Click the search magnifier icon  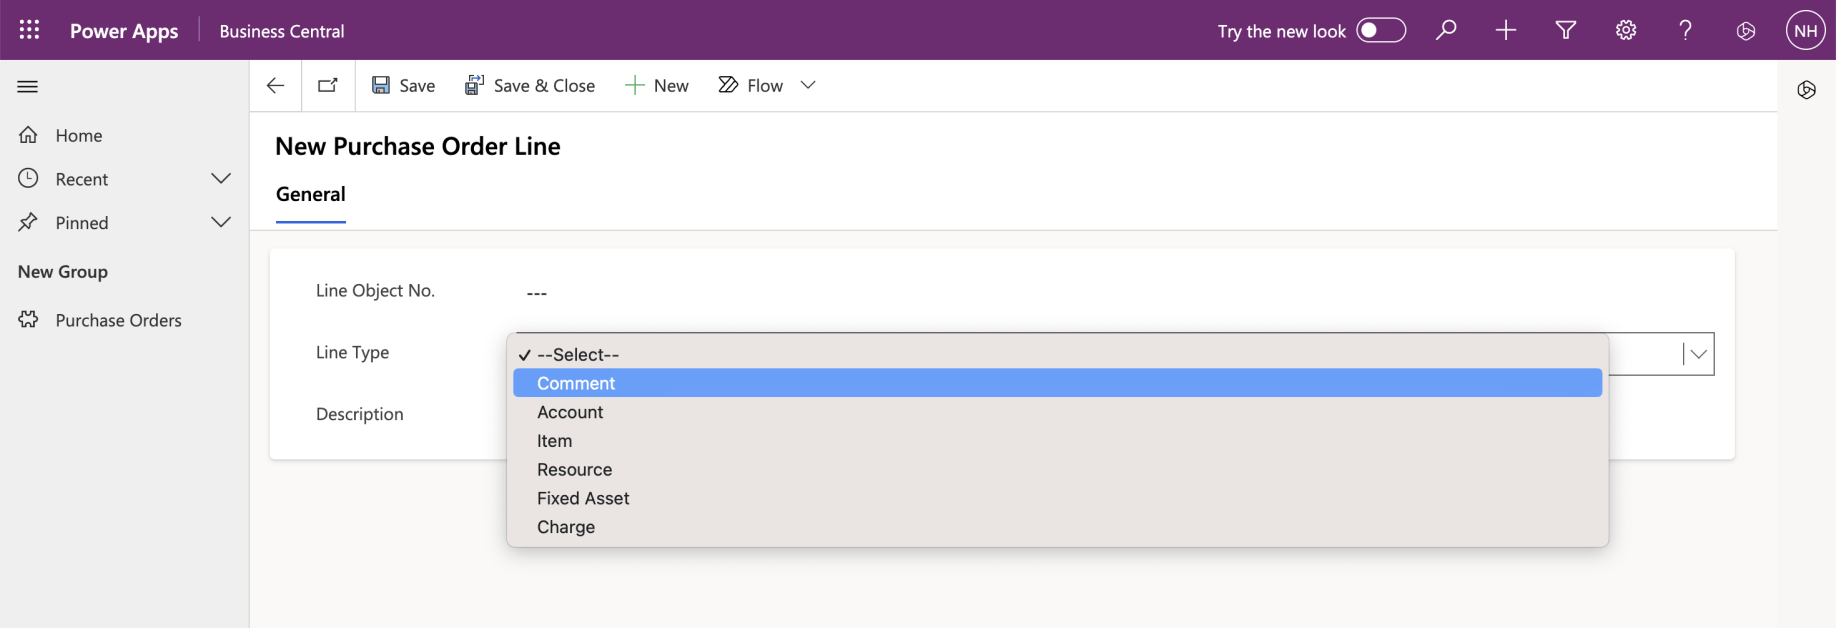point(1446,30)
